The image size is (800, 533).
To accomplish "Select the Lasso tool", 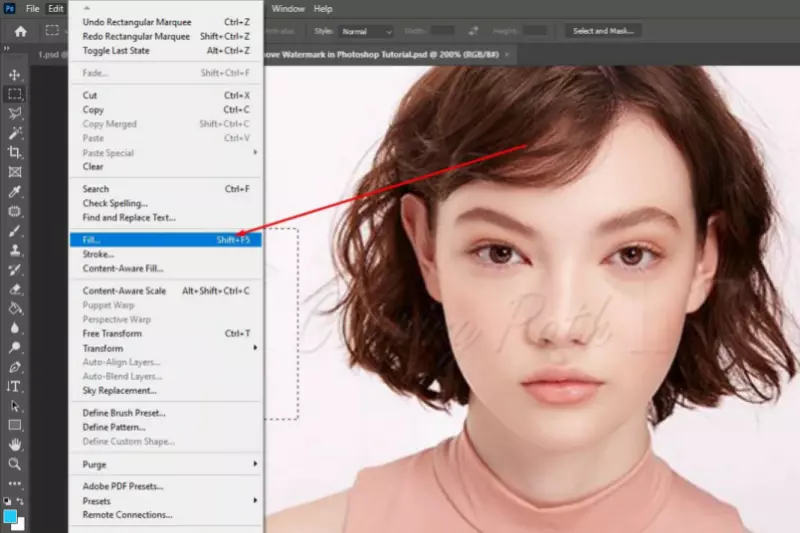I will click(x=14, y=113).
